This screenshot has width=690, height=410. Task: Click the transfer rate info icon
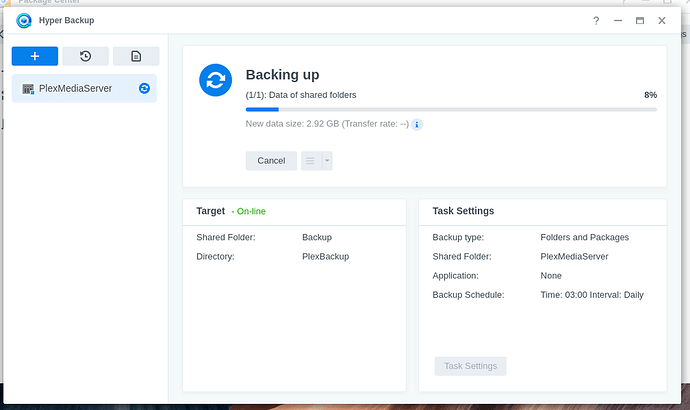[417, 124]
